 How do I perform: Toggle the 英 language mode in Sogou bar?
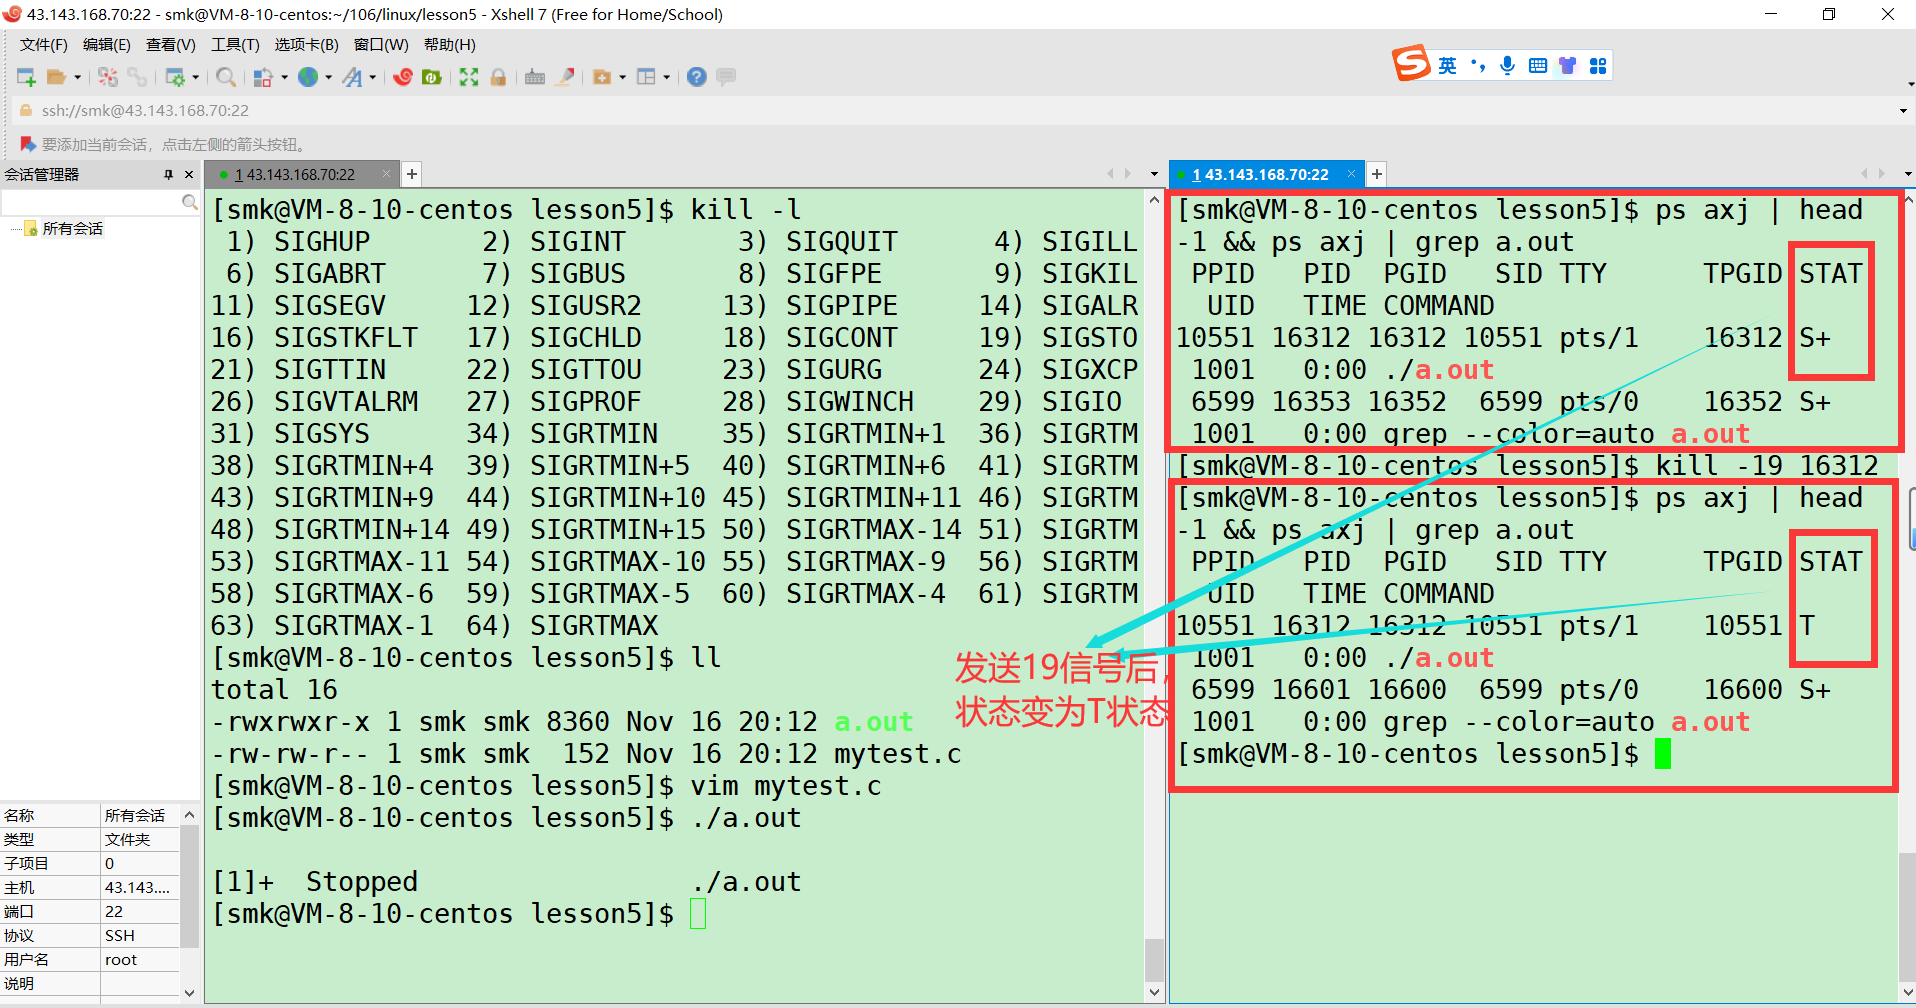tap(1447, 66)
